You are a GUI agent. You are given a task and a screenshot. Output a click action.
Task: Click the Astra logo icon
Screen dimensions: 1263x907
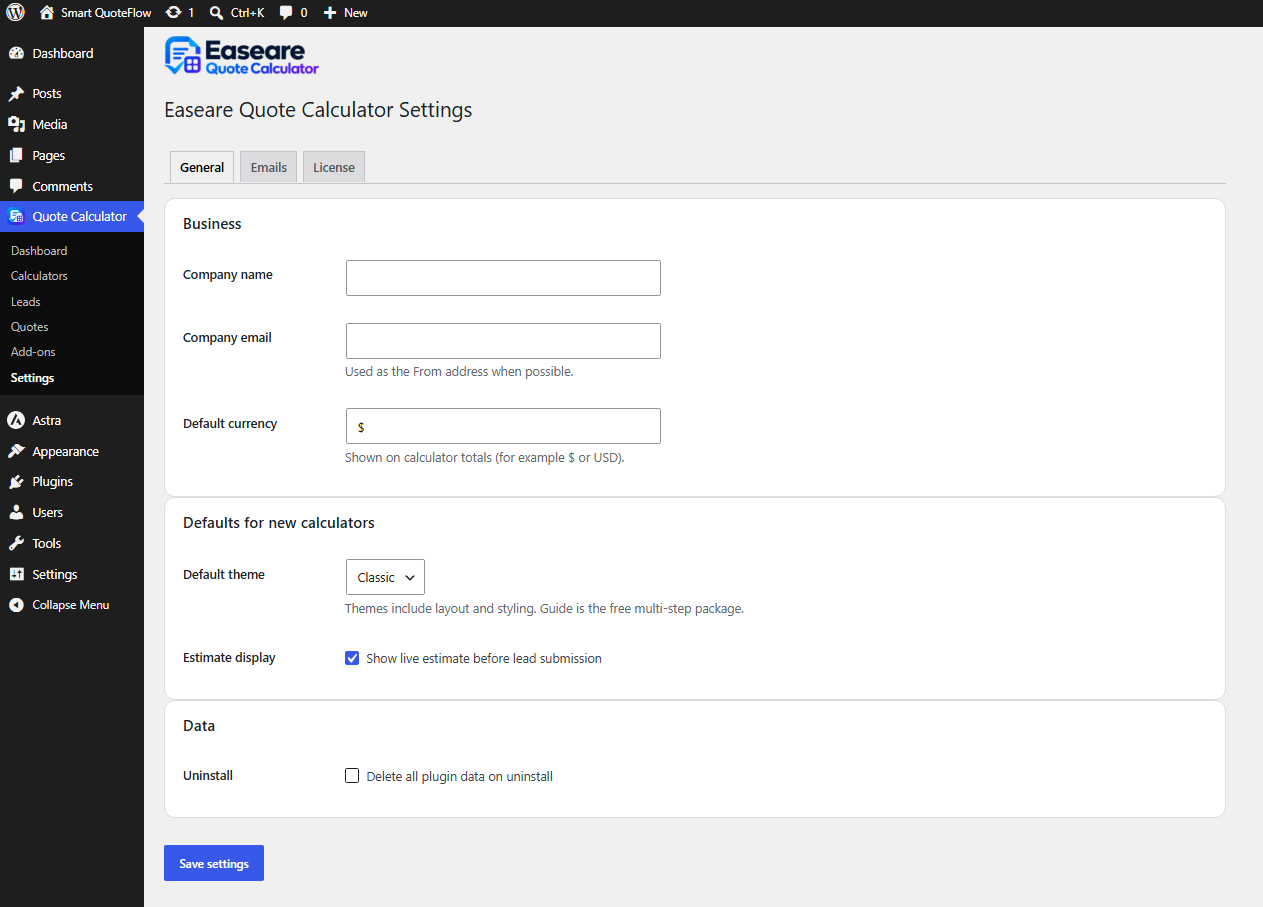pos(16,420)
